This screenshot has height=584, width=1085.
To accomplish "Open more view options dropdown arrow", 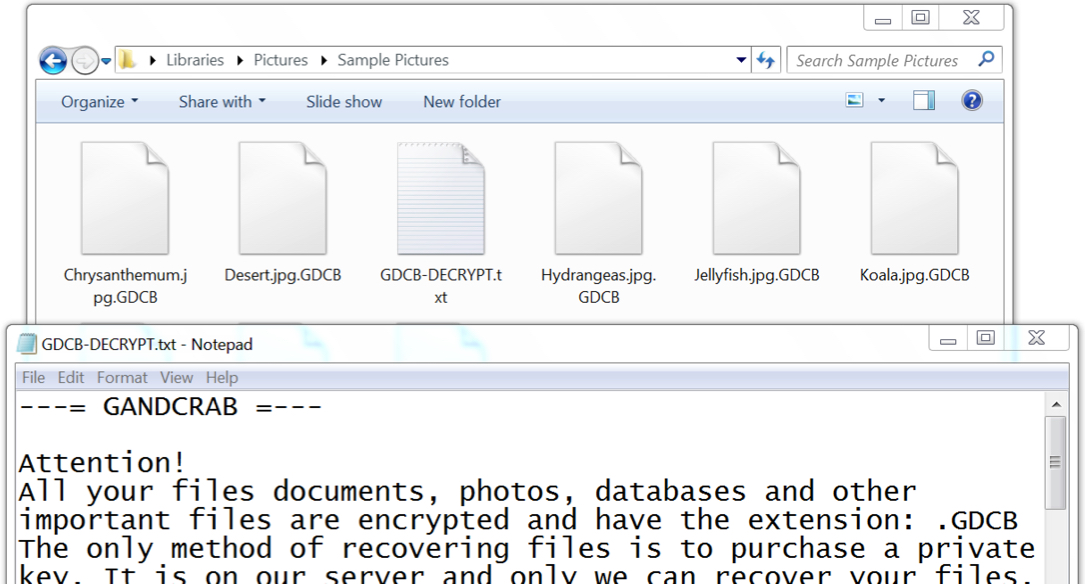I will click(882, 101).
